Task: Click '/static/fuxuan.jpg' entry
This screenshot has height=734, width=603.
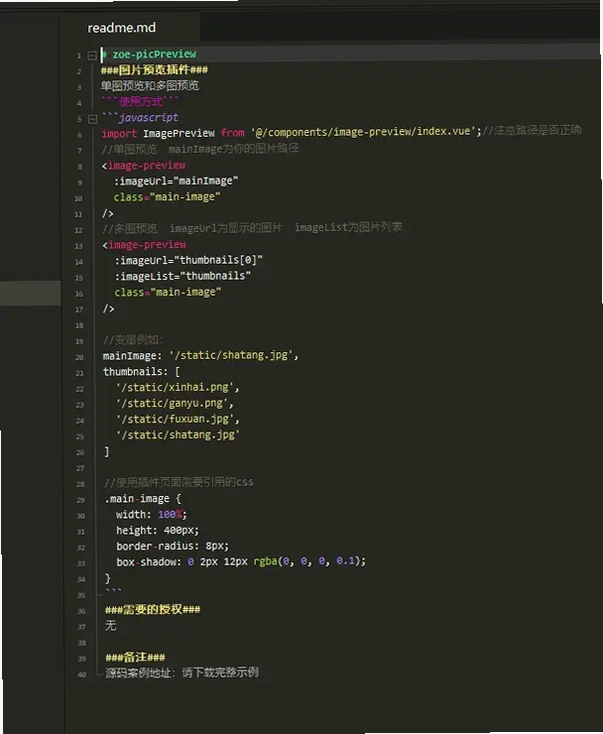Action: [177, 419]
